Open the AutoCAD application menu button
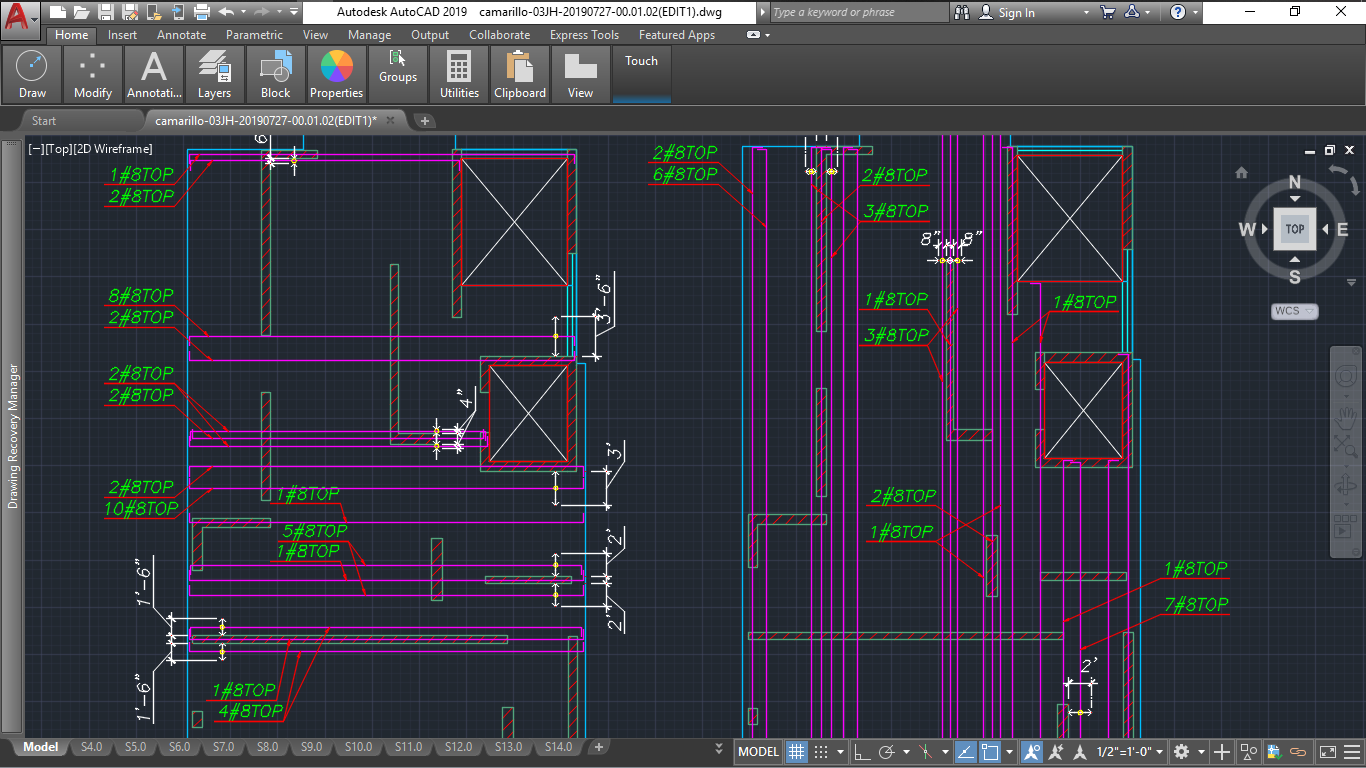This screenshot has height=768, width=1366. tap(20, 15)
